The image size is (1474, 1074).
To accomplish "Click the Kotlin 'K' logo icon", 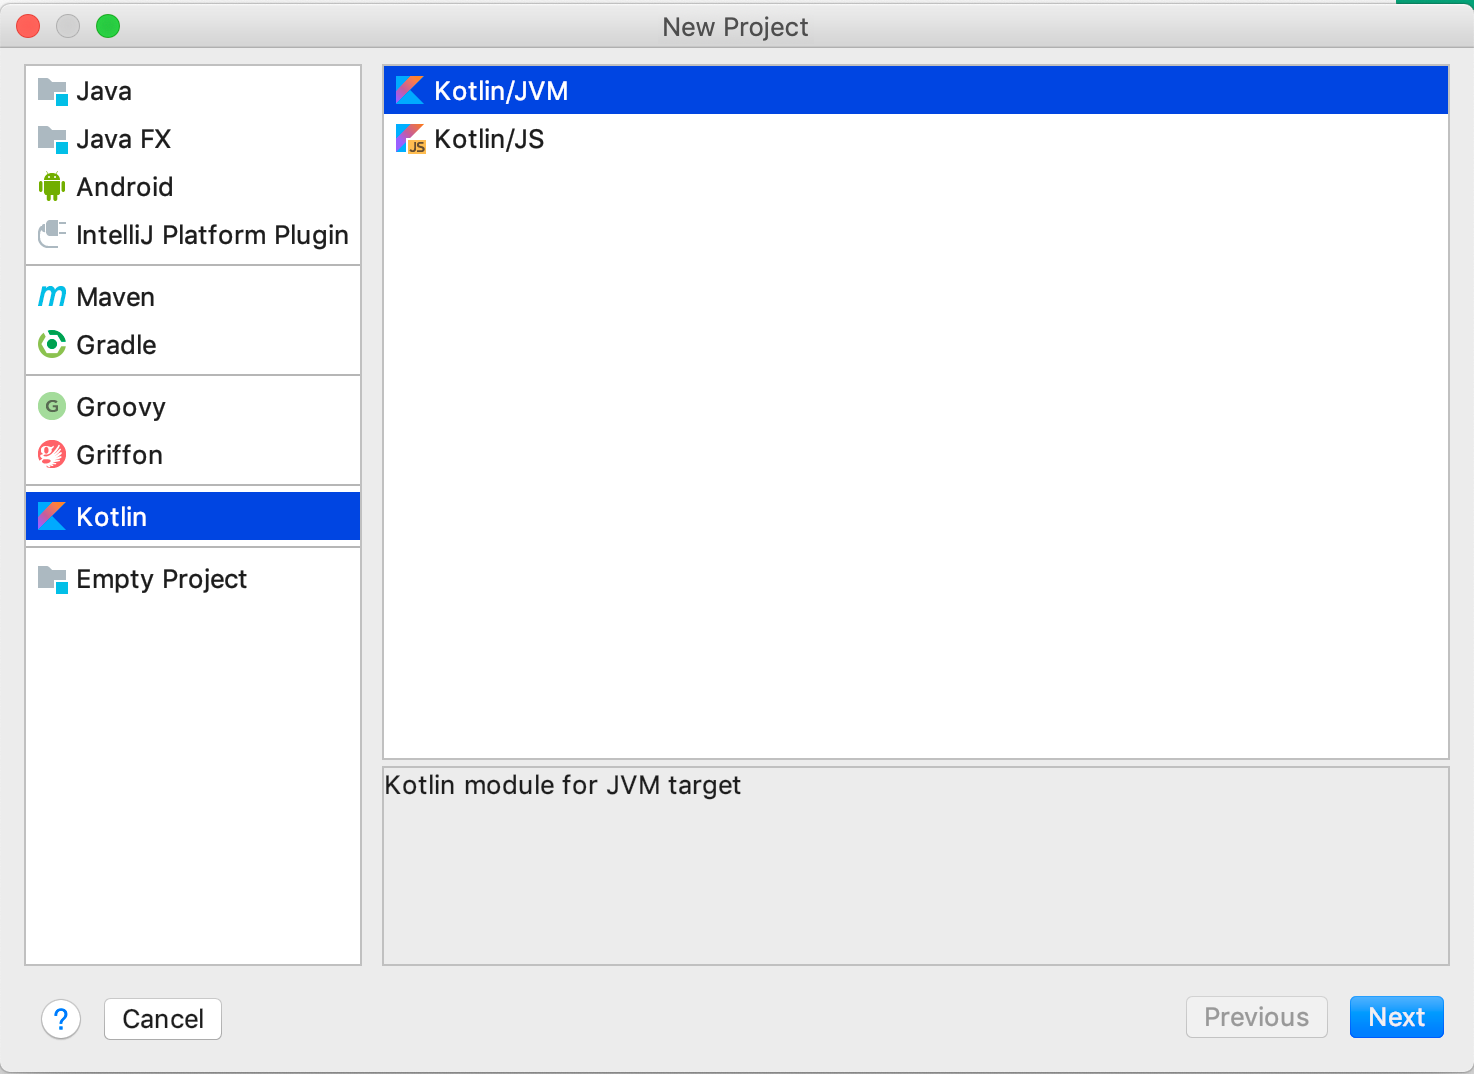I will click(51, 515).
